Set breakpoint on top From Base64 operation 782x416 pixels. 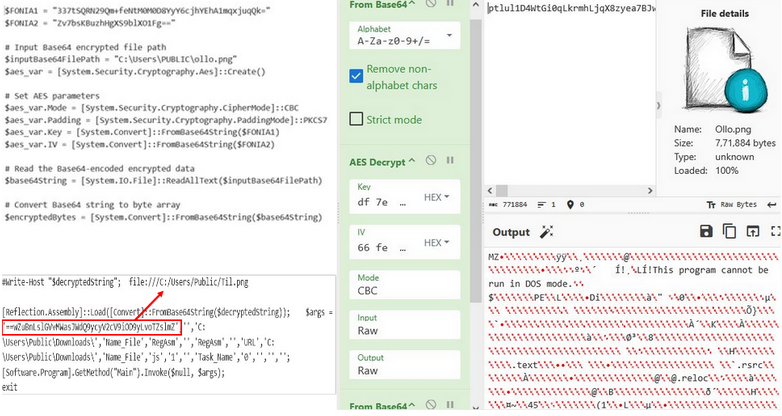[x=450, y=3]
